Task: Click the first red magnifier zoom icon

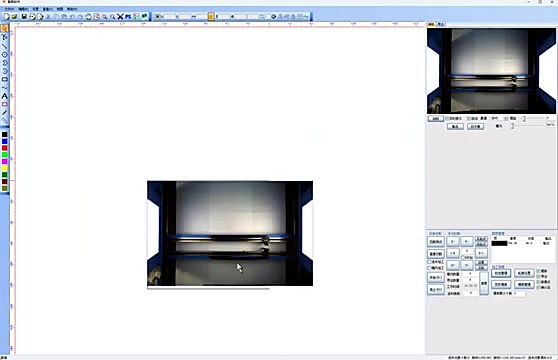Action: click(104, 16)
